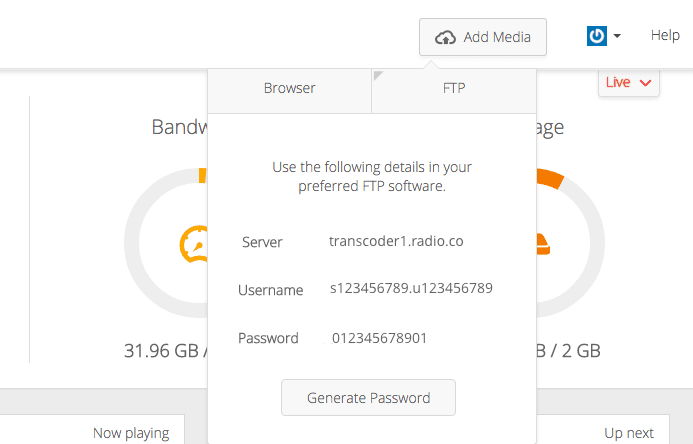693x444 pixels.
Task: Switch to the Browser upload tab
Action: click(x=289, y=88)
